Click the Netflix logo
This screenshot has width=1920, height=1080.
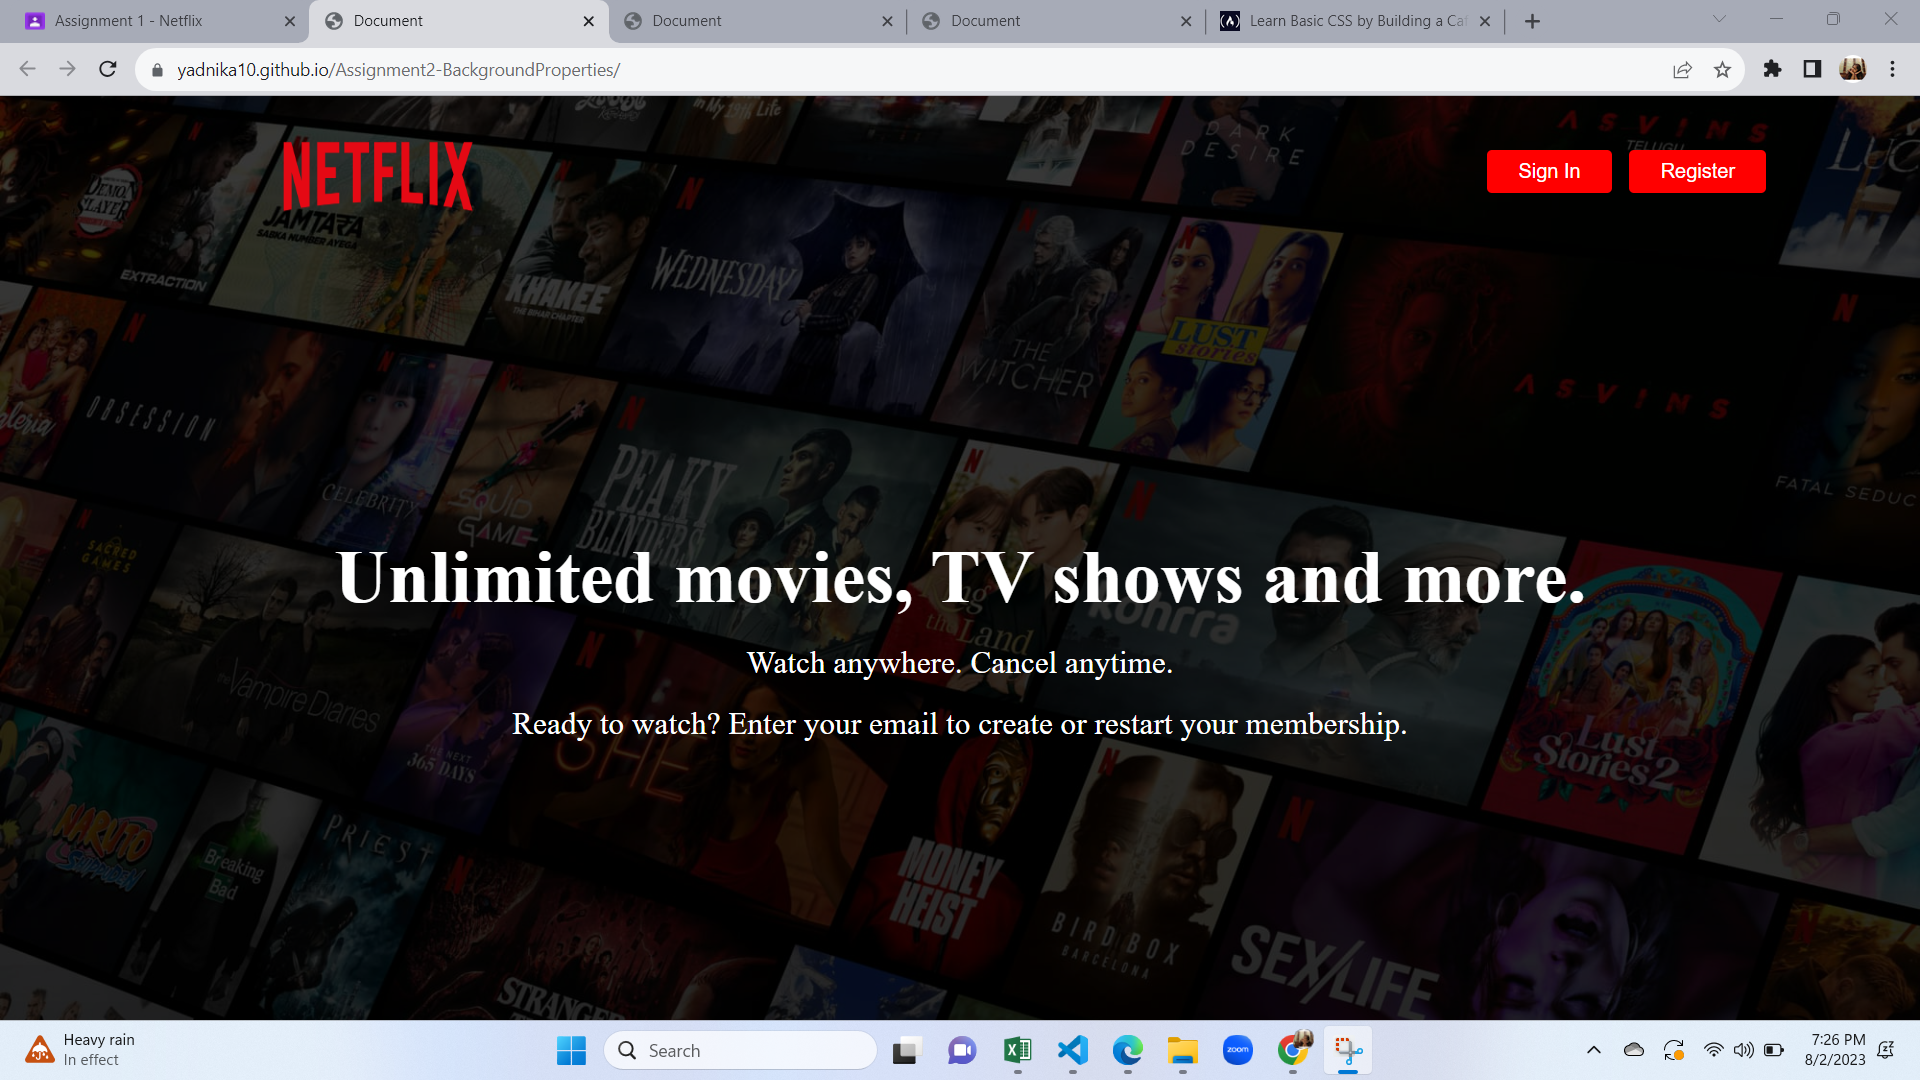[x=377, y=175]
